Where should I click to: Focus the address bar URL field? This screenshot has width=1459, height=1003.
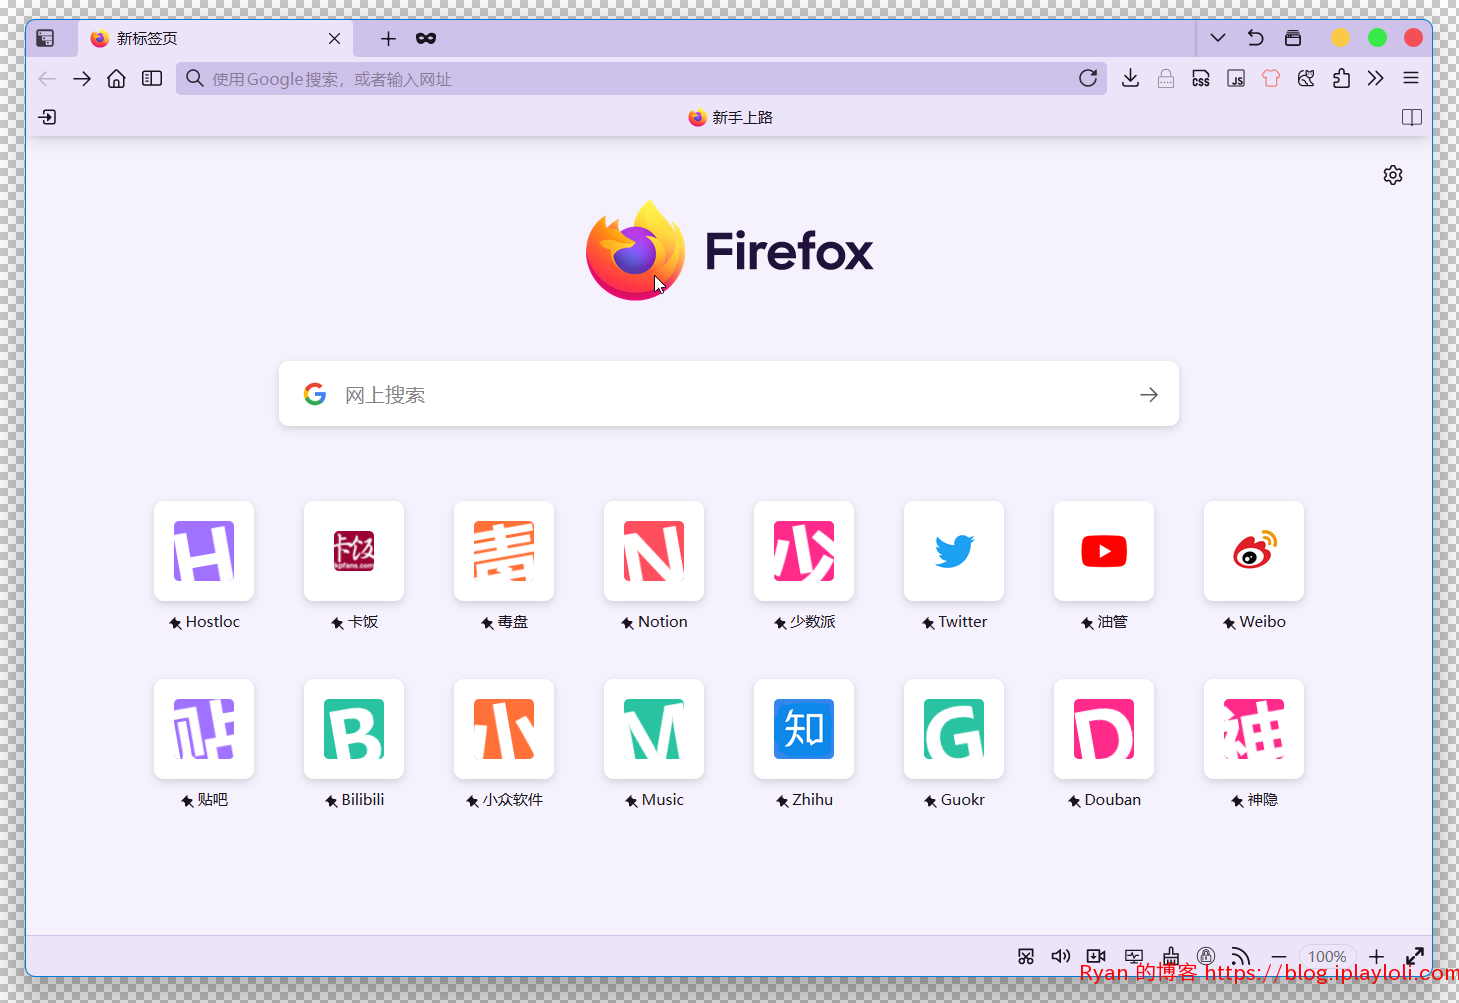click(x=640, y=79)
